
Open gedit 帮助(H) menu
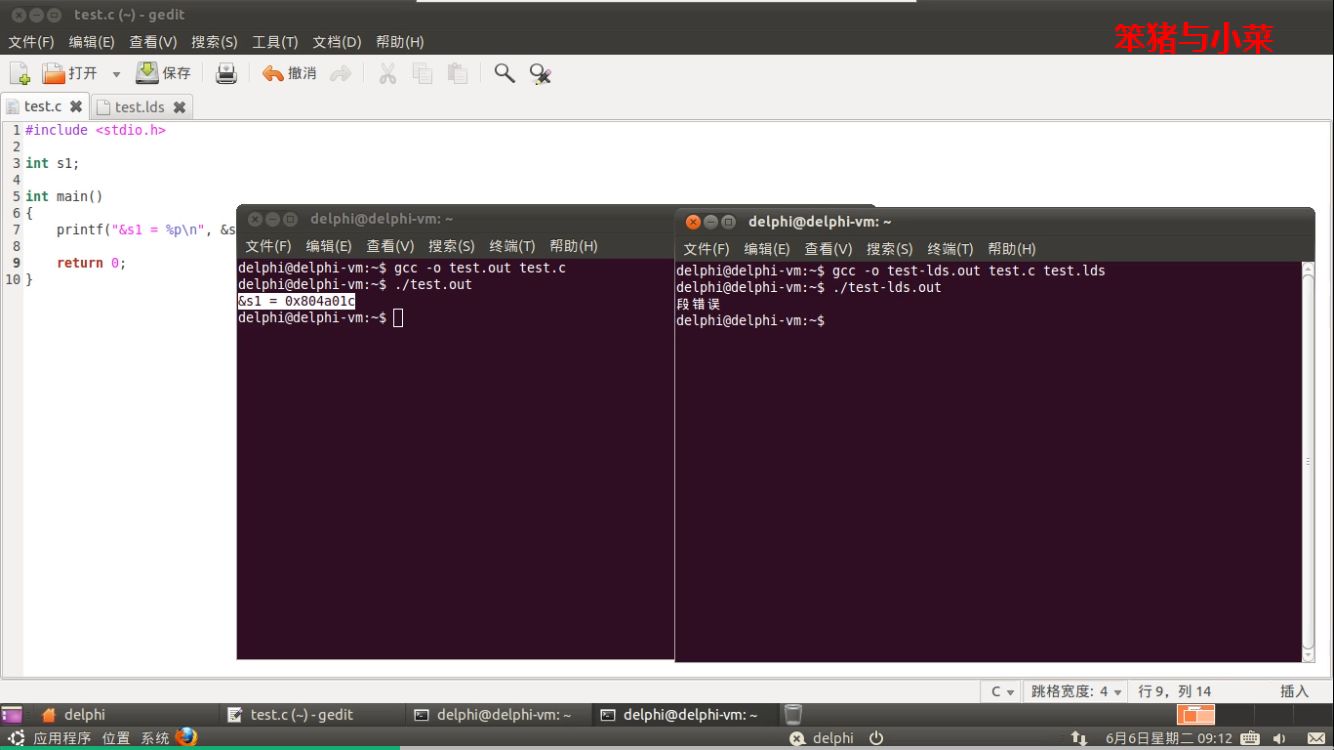point(400,42)
